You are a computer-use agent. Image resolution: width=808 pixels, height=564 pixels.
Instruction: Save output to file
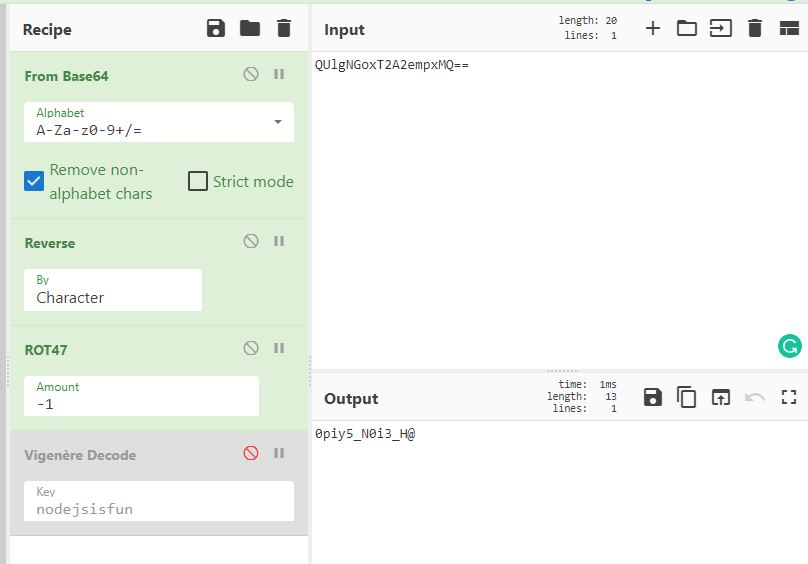point(653,397)
